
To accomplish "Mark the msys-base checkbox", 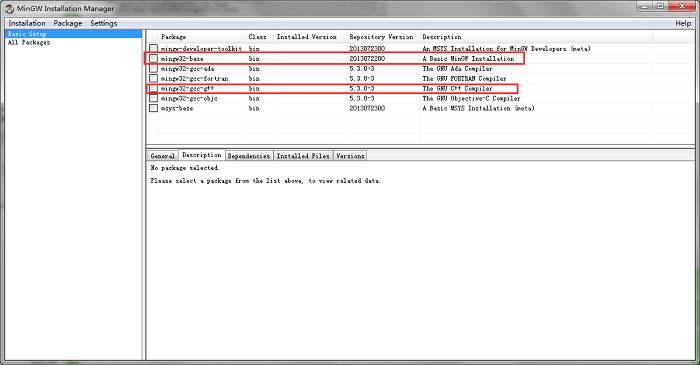I will (x=153, y=108).
